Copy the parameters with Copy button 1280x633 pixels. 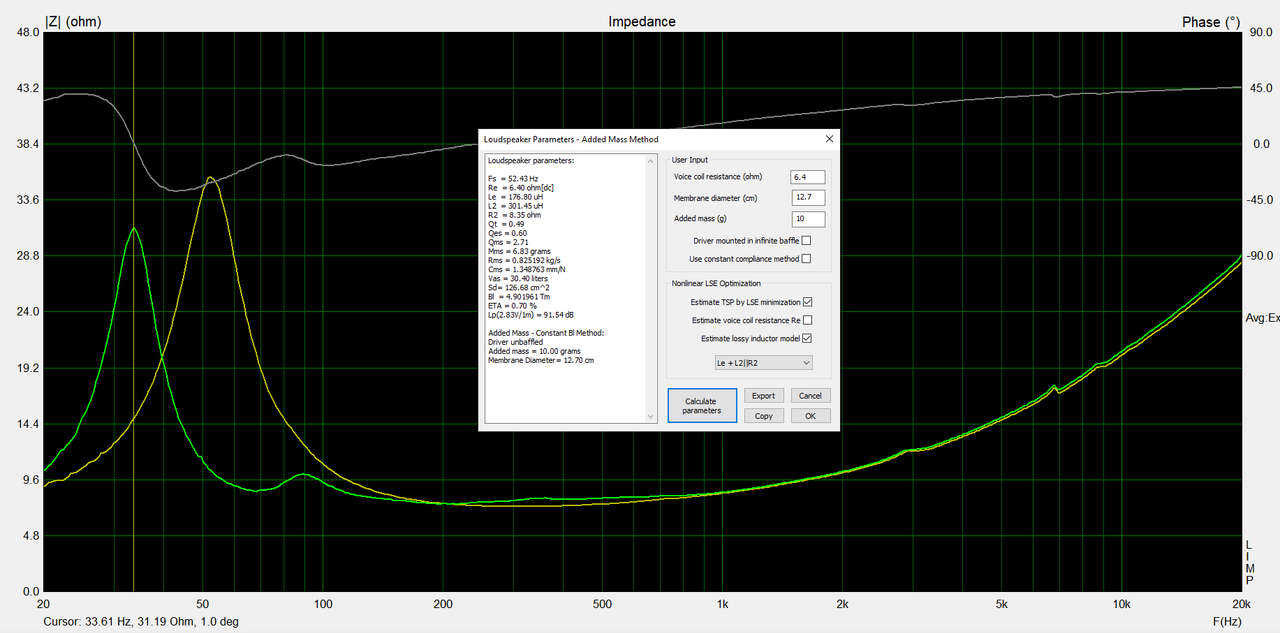click(763, 416)
